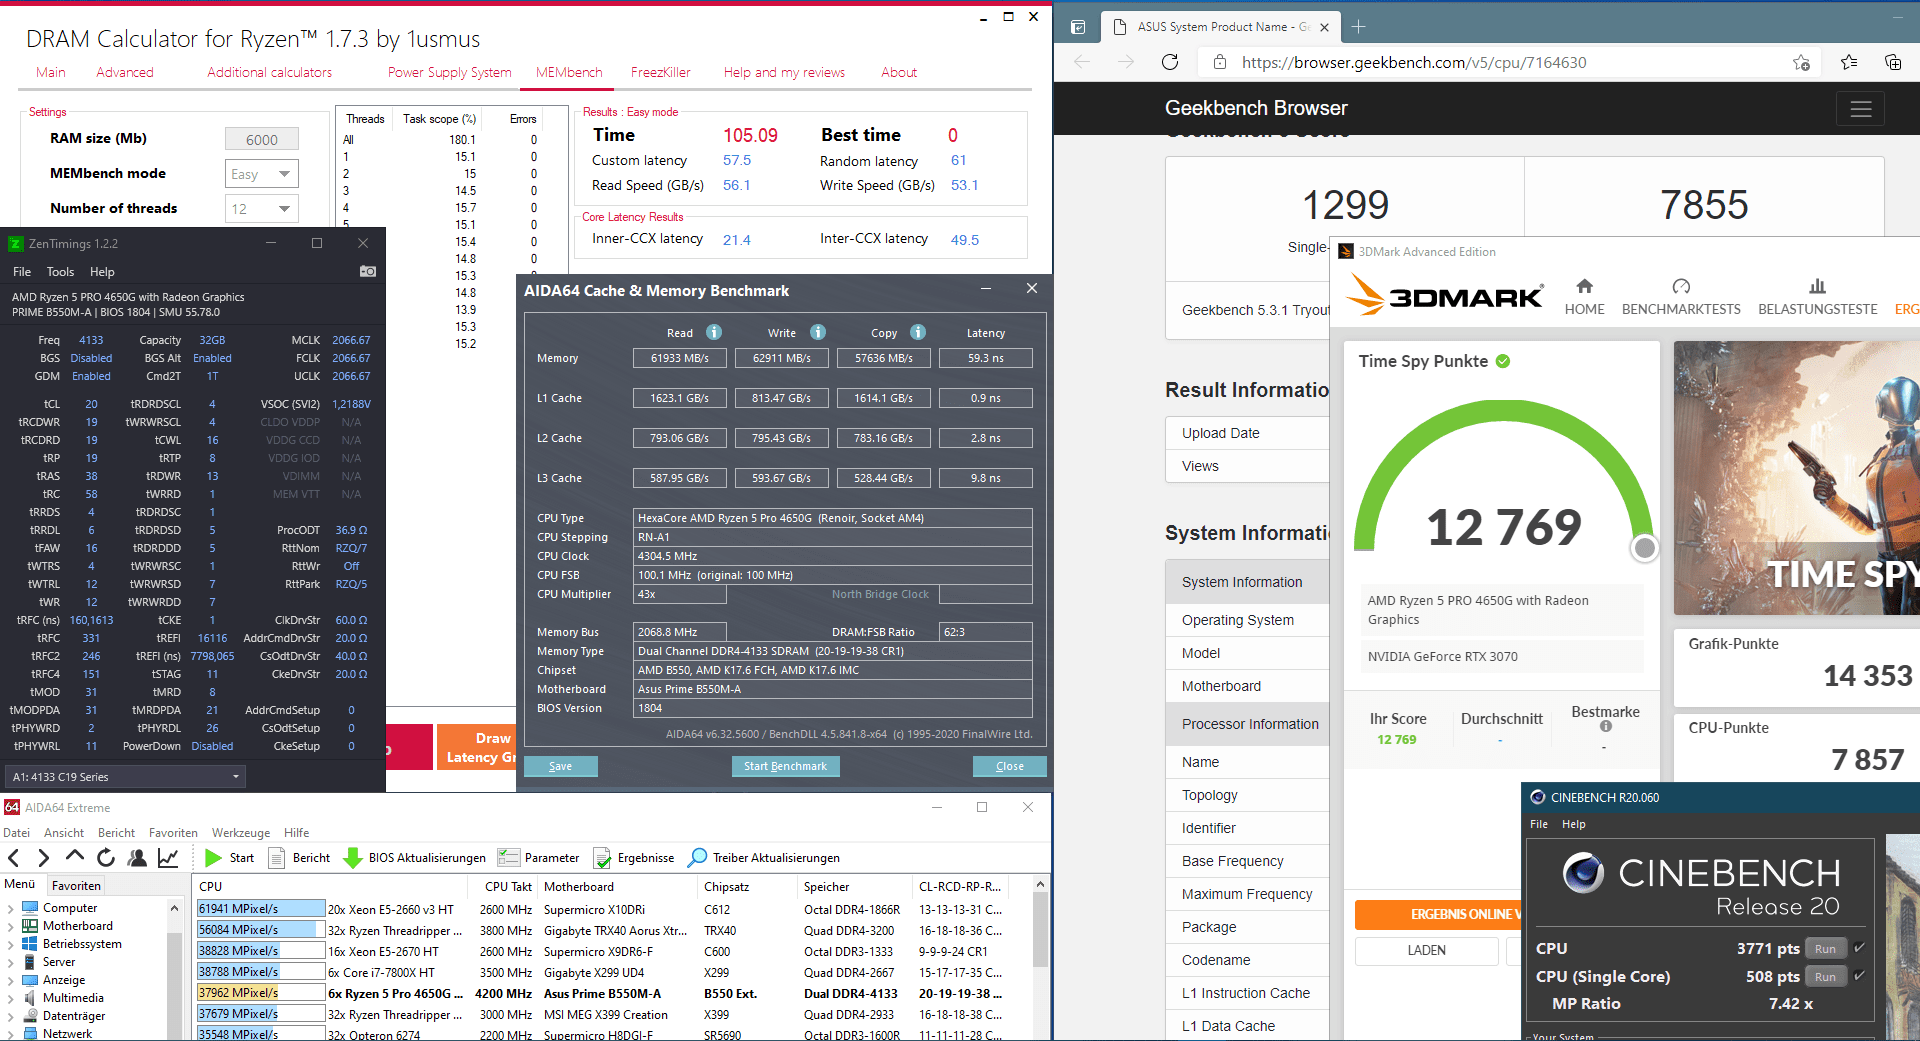Expand Motherboard node in AIDA64 tree
Viewport: 1920px width, 1041px height.
[x=10, y=926]
